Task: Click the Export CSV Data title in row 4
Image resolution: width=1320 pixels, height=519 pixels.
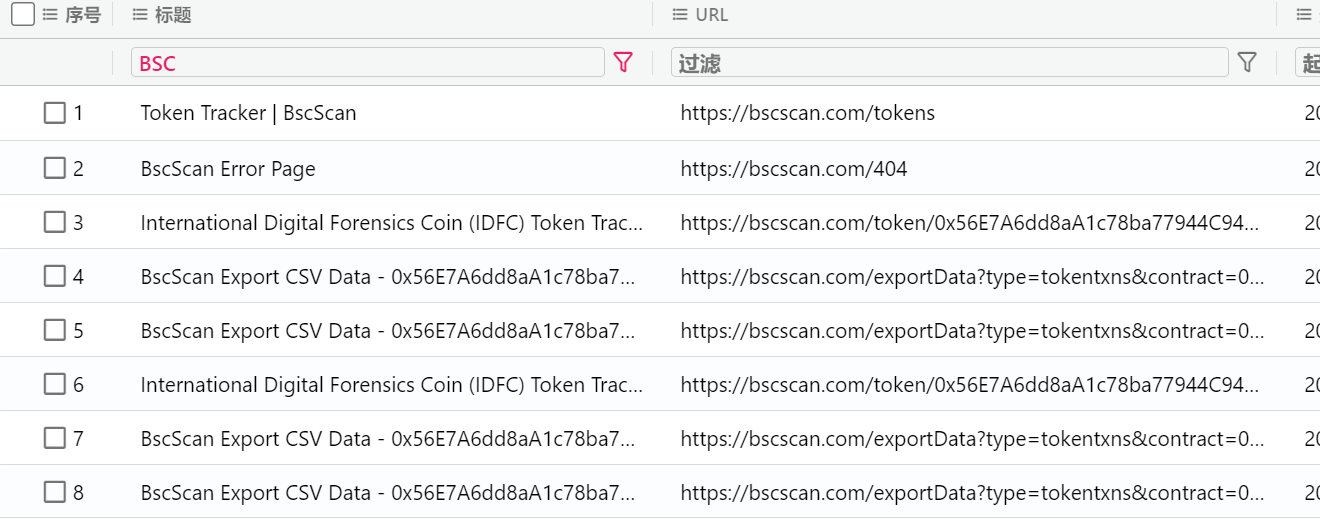Action: click(x=387, y=277)
